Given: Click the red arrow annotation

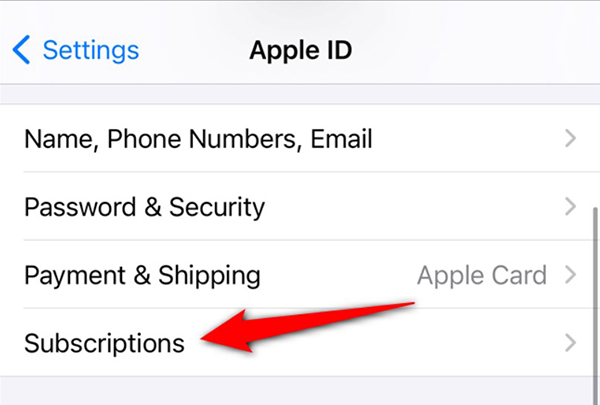Looking at the screenshot, I should [307, 327].
